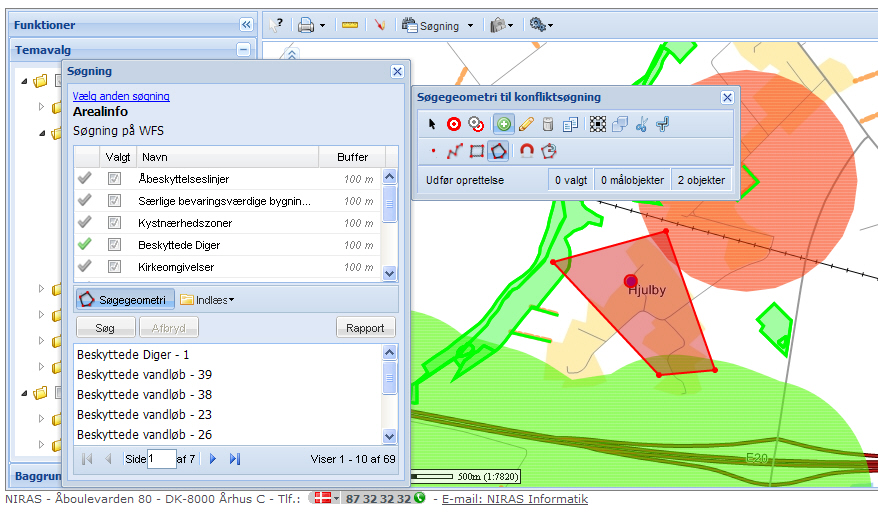Select result 'Beskyttede Diger - 1'

pyautogui.click(x=133, y=354)
